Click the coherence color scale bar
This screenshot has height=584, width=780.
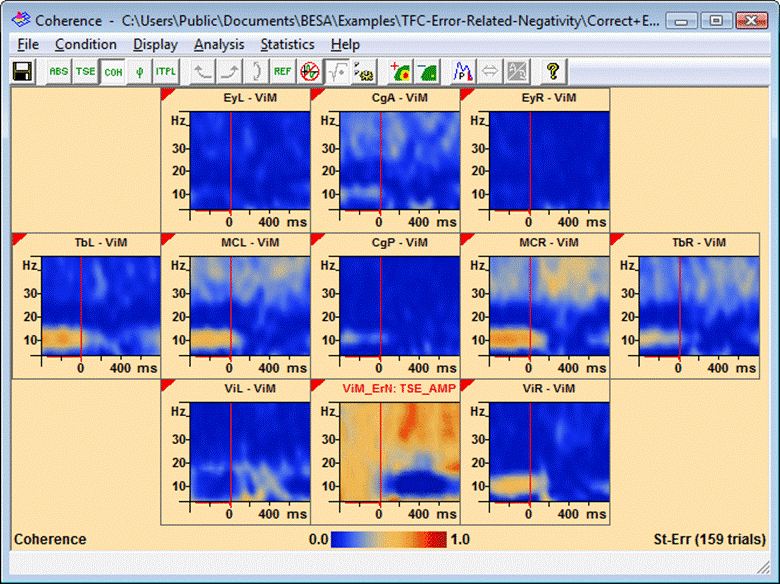tap(390, 539)
